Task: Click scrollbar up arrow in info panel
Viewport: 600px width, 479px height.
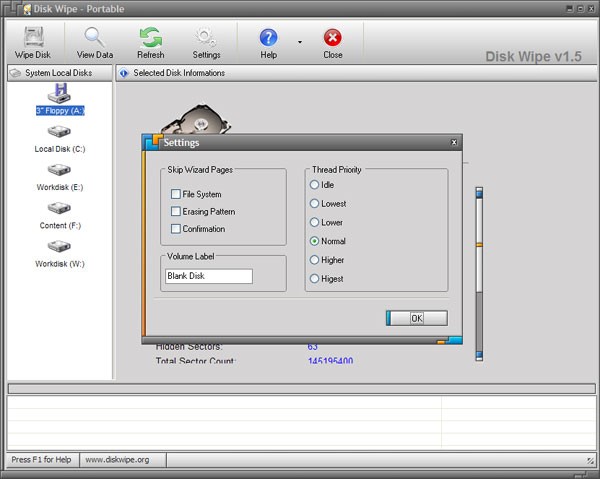Action: point(479,192)
